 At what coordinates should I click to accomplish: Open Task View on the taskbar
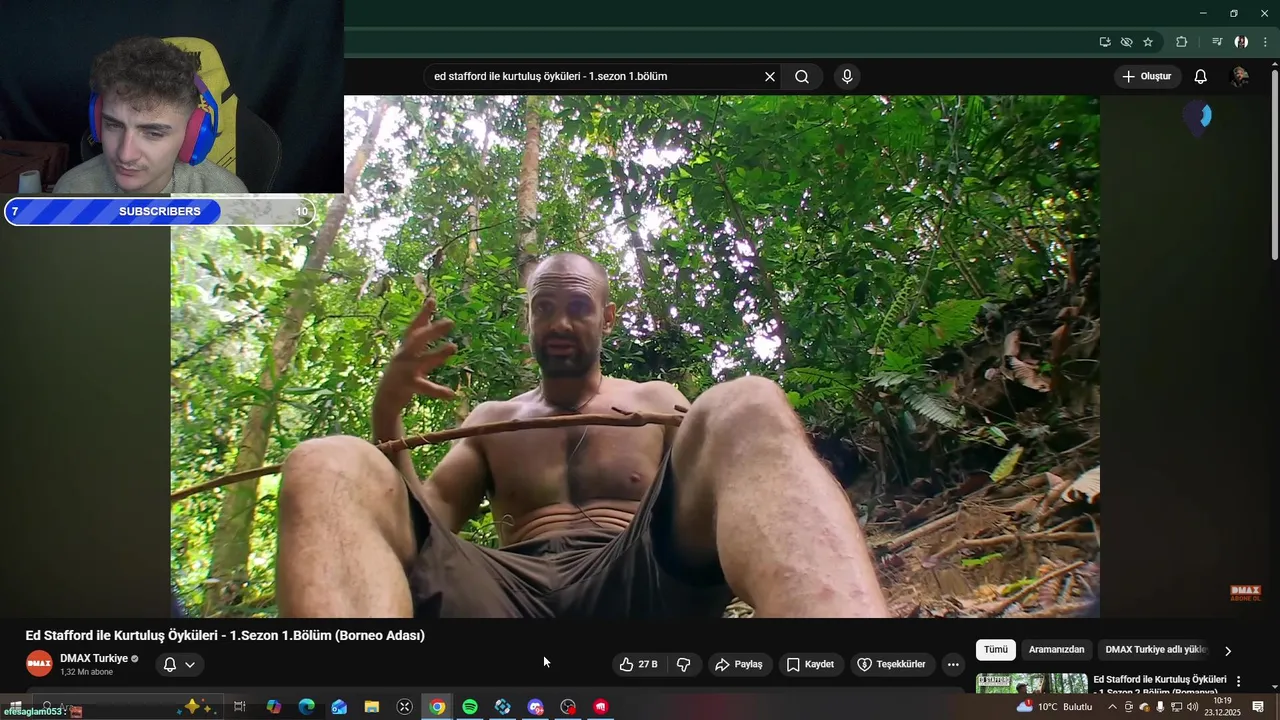coord(240,707)
